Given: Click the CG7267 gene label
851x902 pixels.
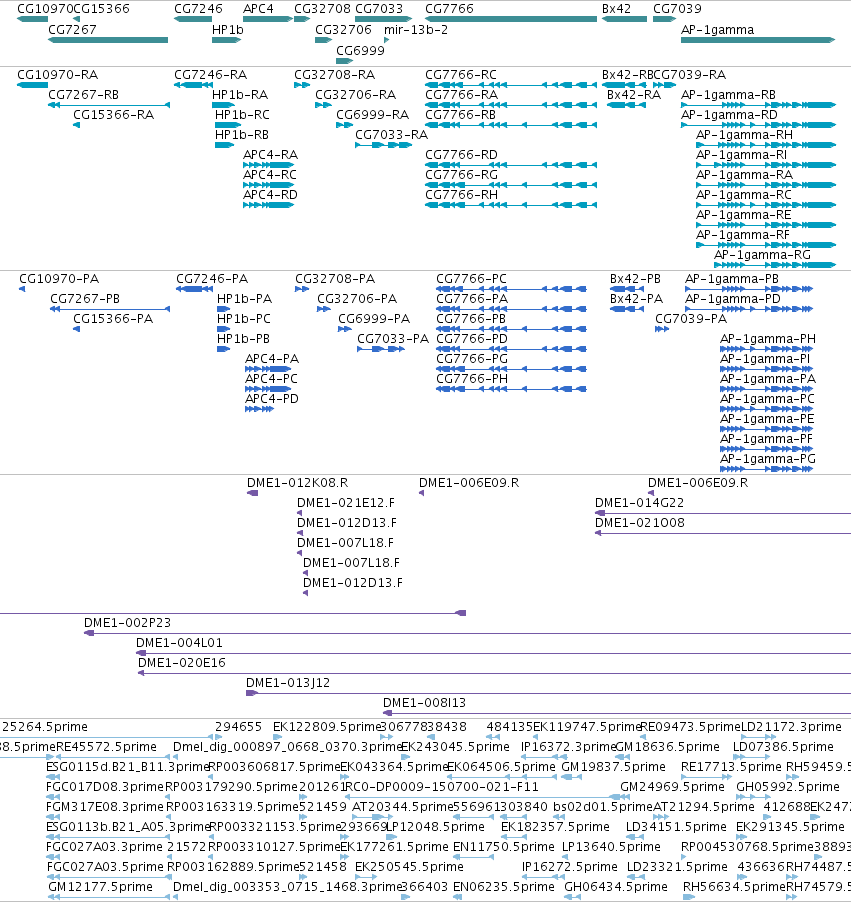Looking at the screenshot, I should point(72,29).
